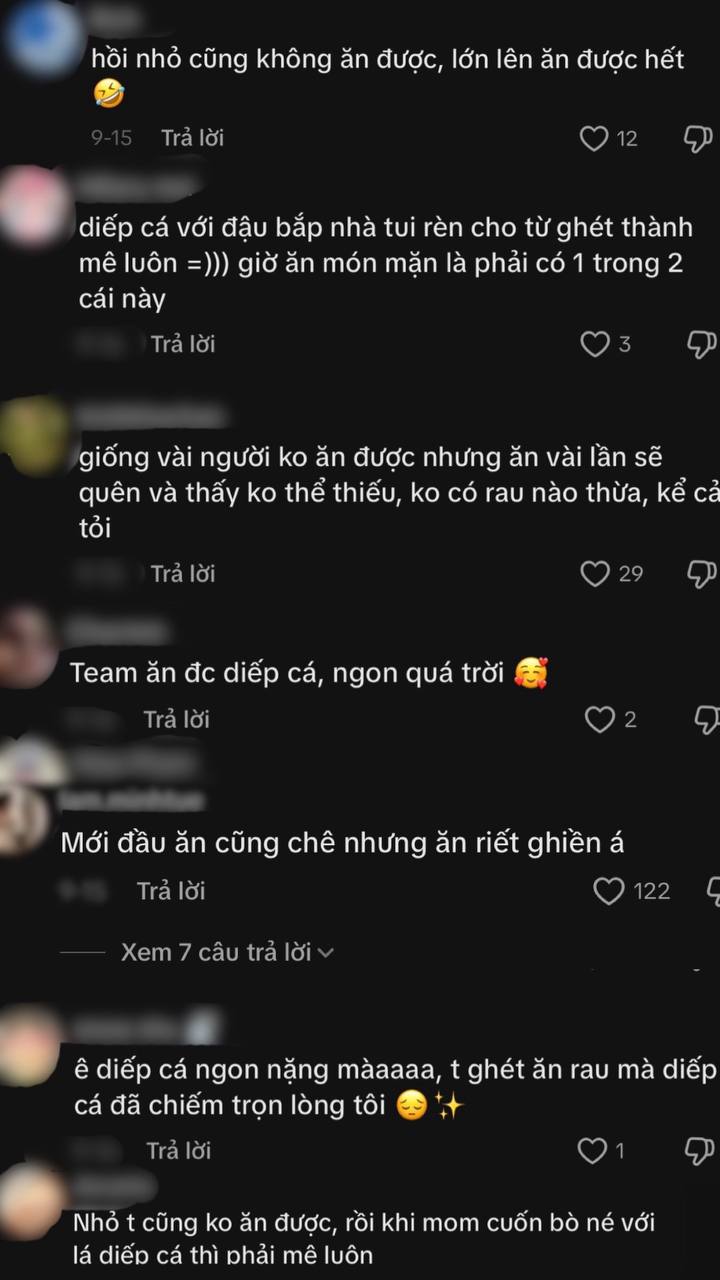Dislike the 'diếp cá với đậu bắp' comment
This screenshot has width=720, height=1280.
tap(702, 345)
